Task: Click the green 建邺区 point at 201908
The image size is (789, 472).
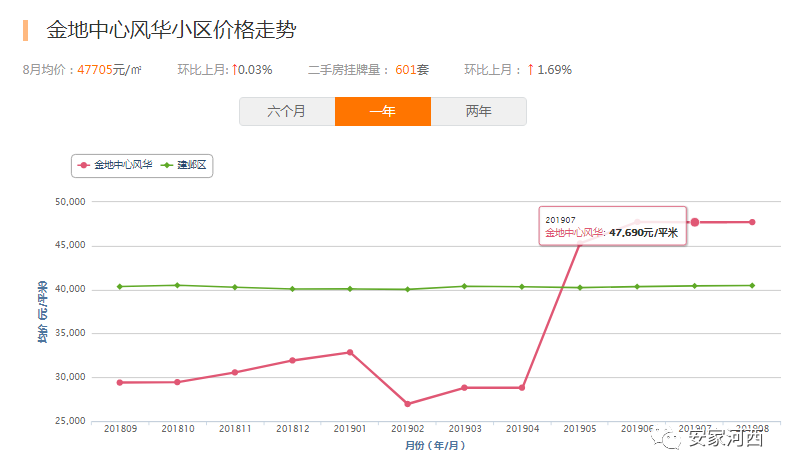Action: pyautogui.click(x=752, y=285)
